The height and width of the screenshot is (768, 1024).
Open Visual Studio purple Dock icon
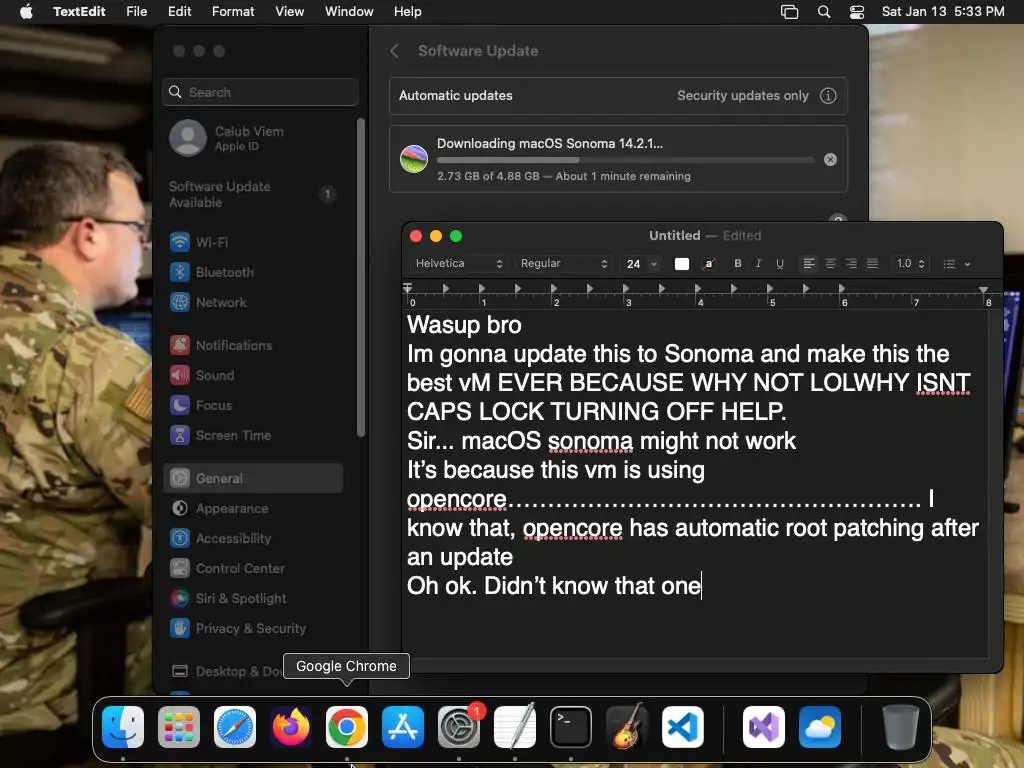point(764,727)
